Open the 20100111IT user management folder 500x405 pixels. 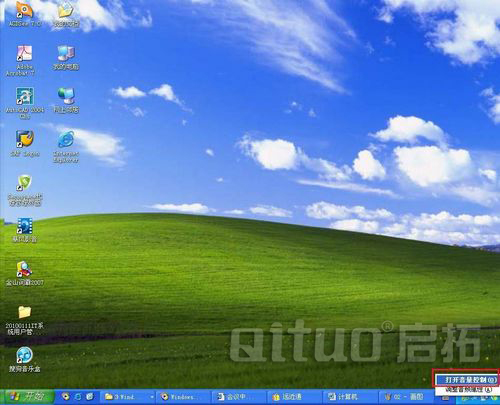click(25, 320)
